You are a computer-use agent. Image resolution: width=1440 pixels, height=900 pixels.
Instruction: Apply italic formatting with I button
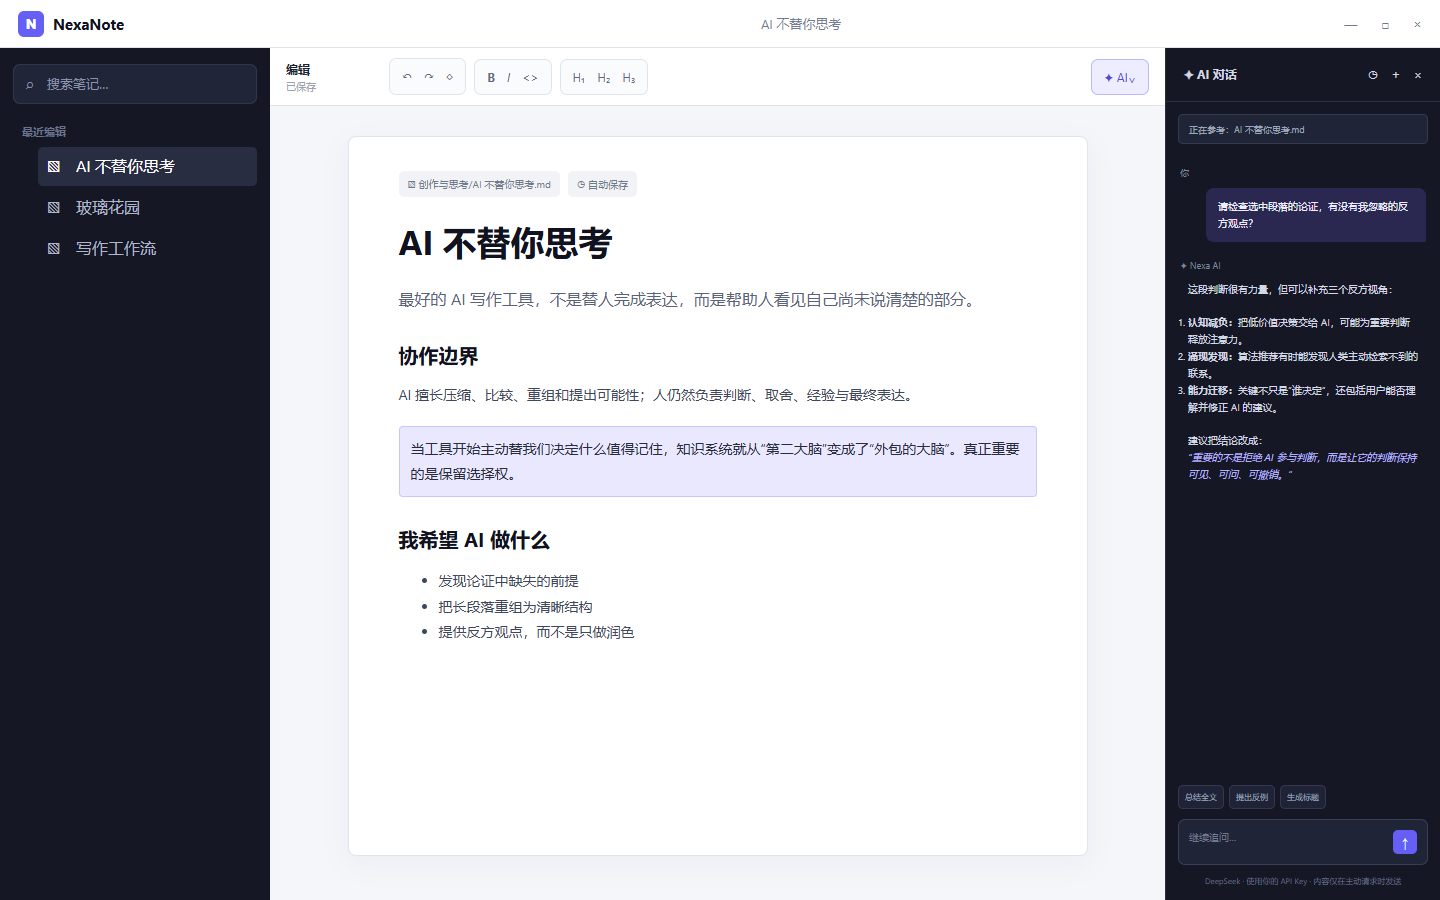tap(509, 77)
